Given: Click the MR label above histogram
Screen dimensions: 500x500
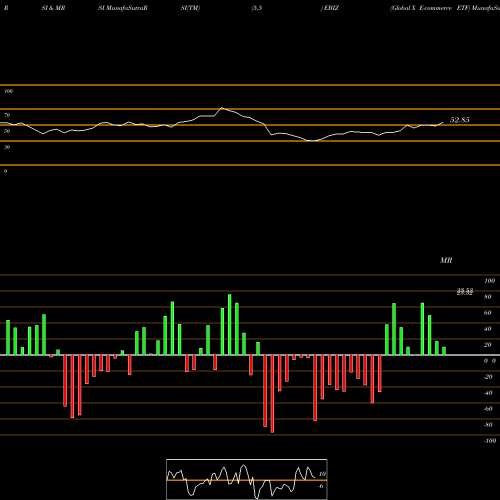Looking at the screenshot, I should pyautogui.click(x=446, y=260).
